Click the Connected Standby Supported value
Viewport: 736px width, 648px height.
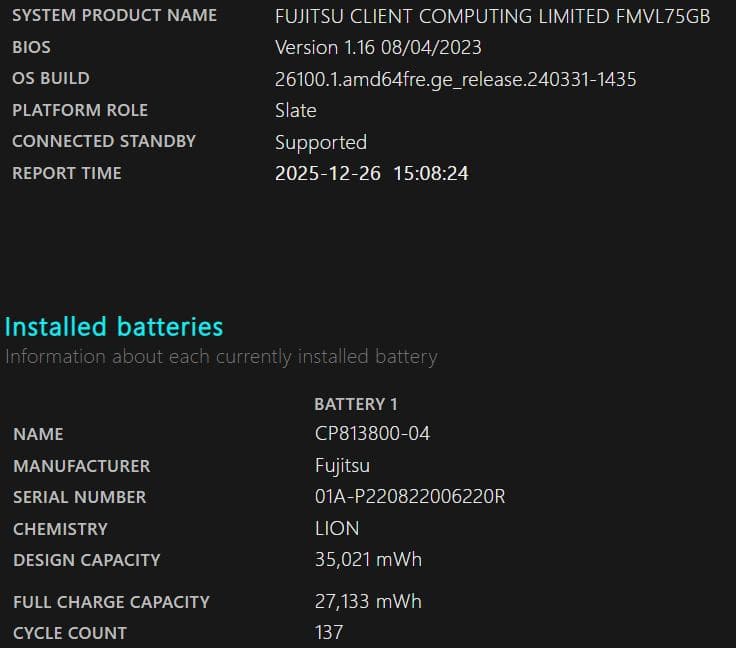[x=321, y=142]
